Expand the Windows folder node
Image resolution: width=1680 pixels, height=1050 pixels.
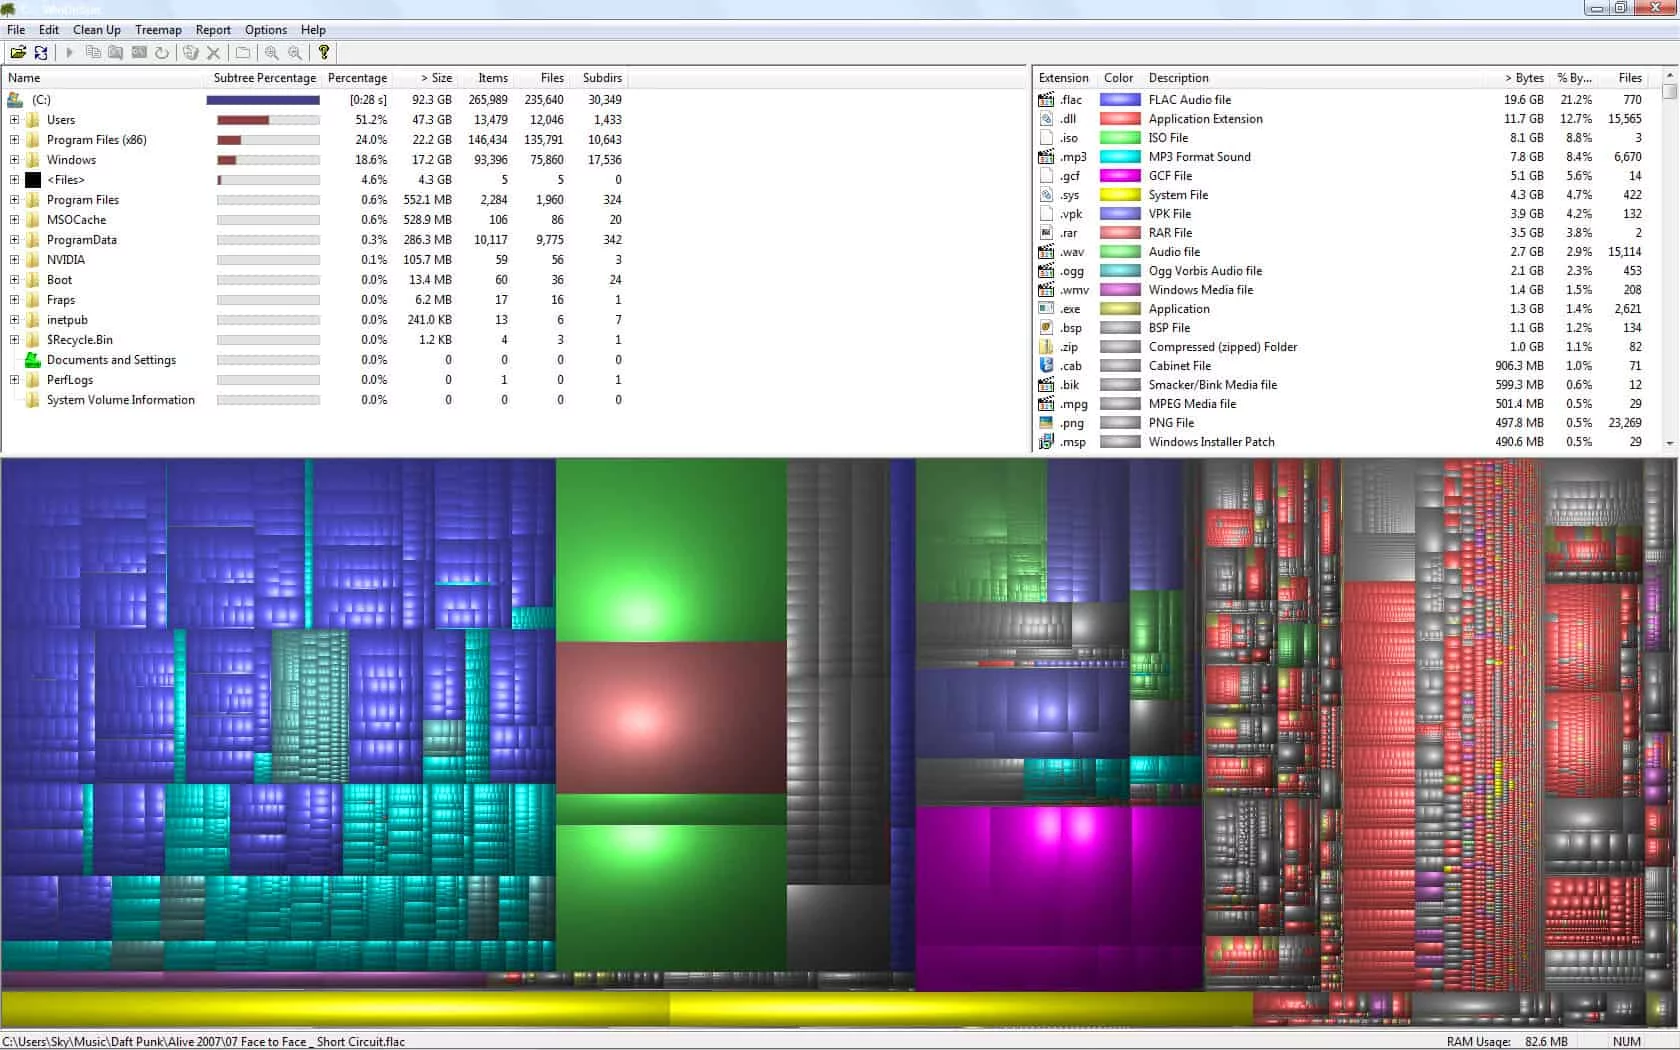[14, 160]
